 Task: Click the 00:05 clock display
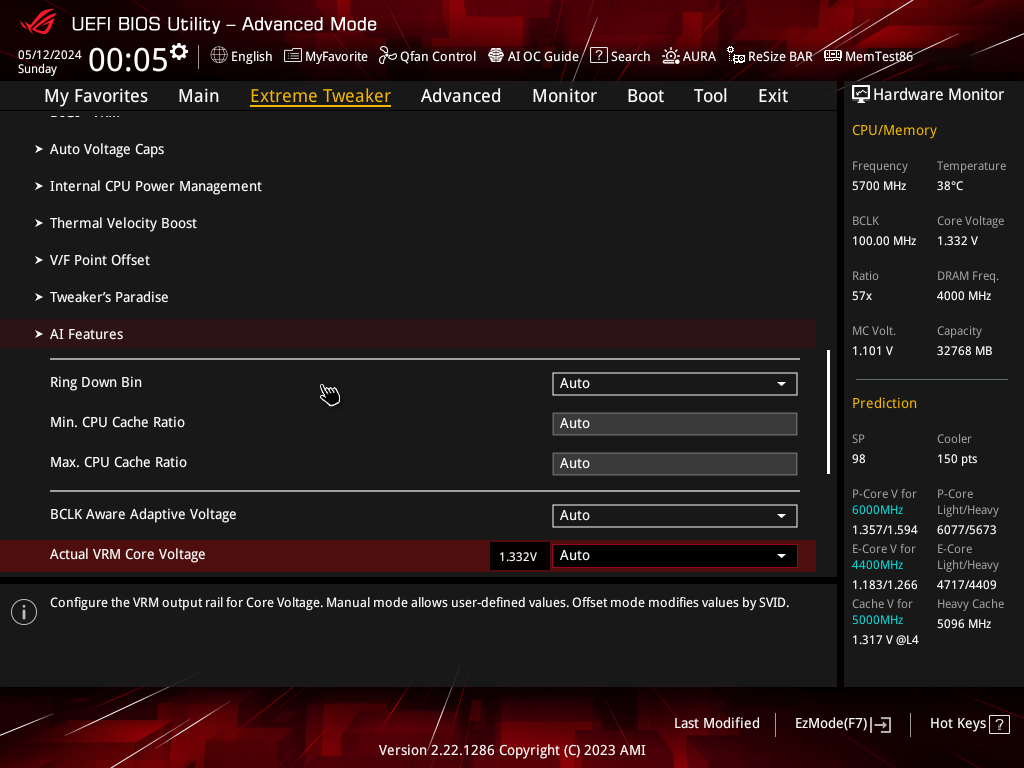coord(128,60)
